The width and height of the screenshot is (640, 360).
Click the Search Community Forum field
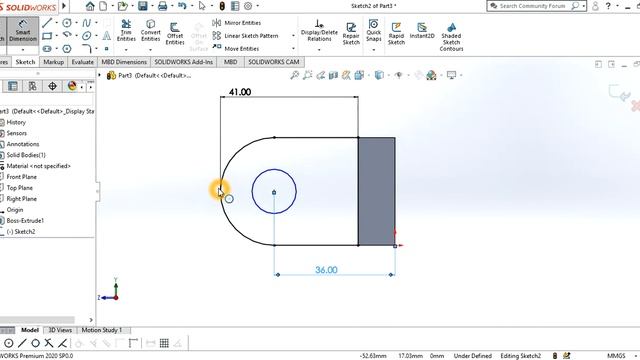coord(532,6)
